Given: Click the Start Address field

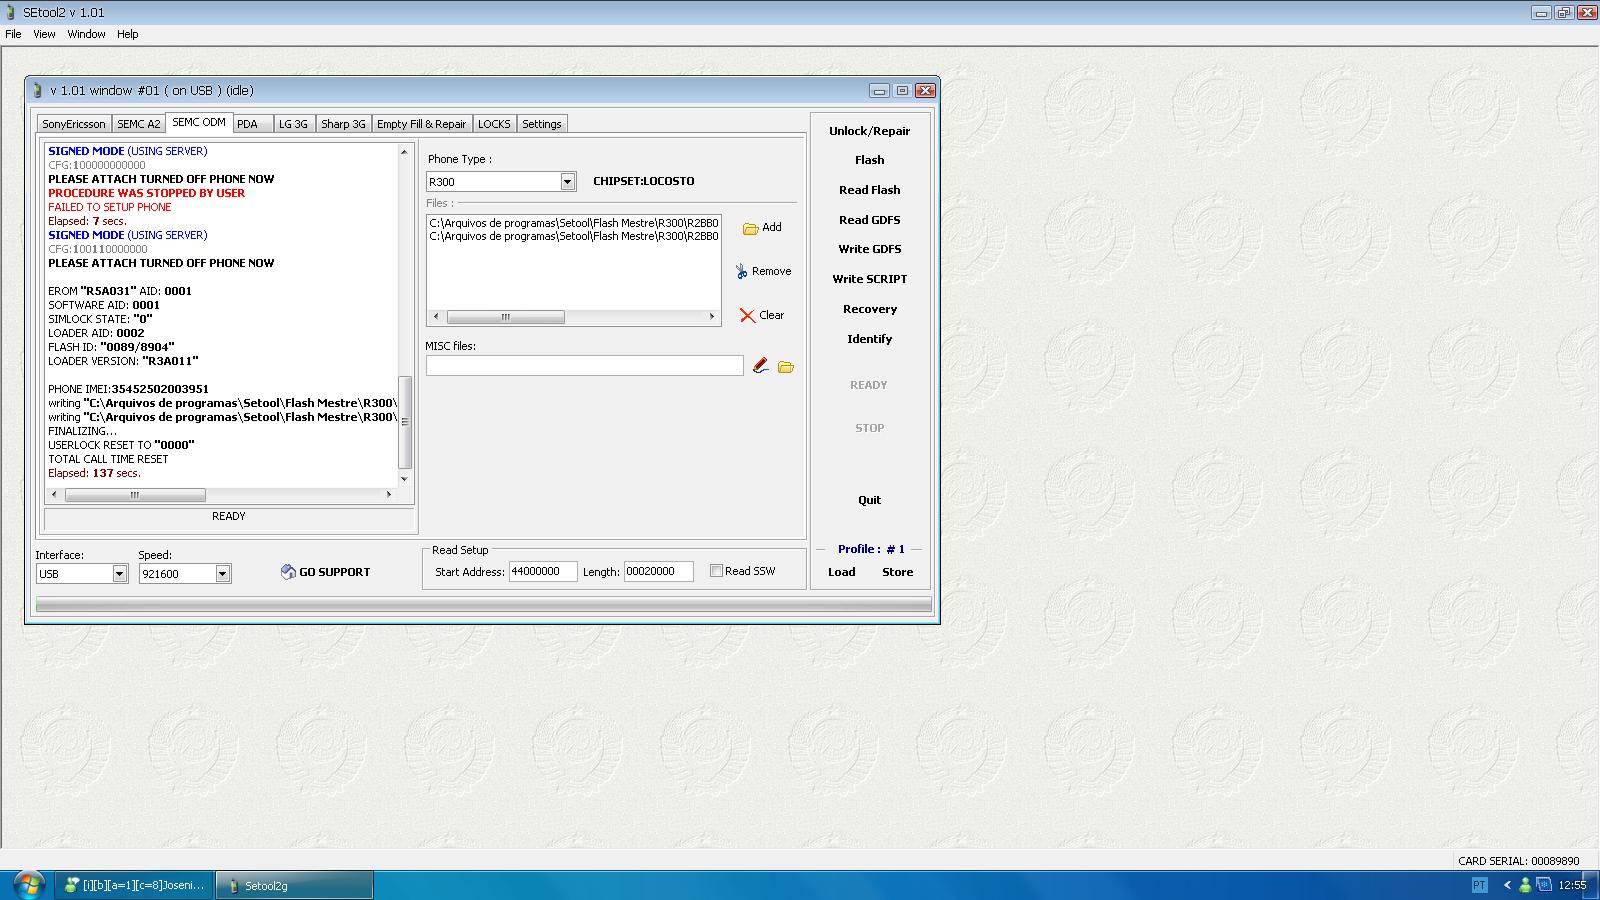Looking at the screenshot, I should click(x=543, y=572).
